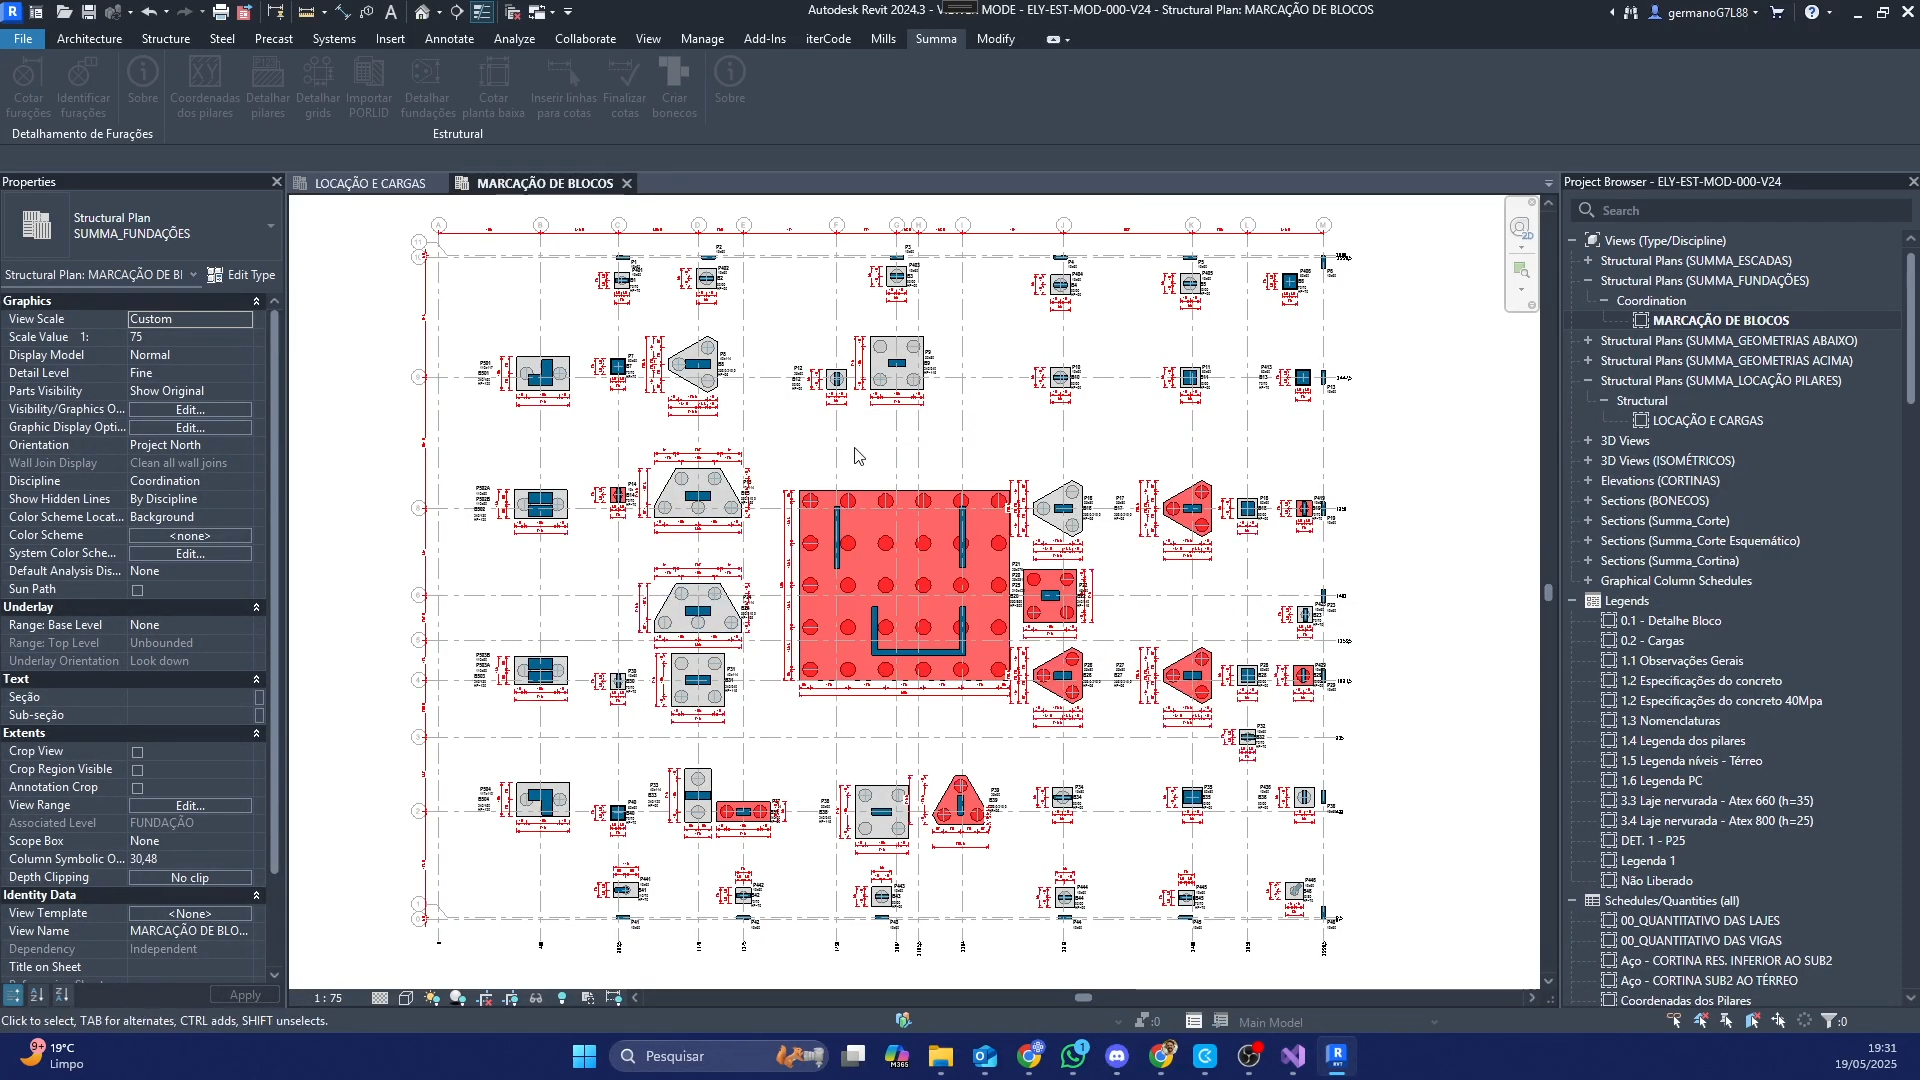Open the Structural Plan instance filter dropdown

point(193,275)
